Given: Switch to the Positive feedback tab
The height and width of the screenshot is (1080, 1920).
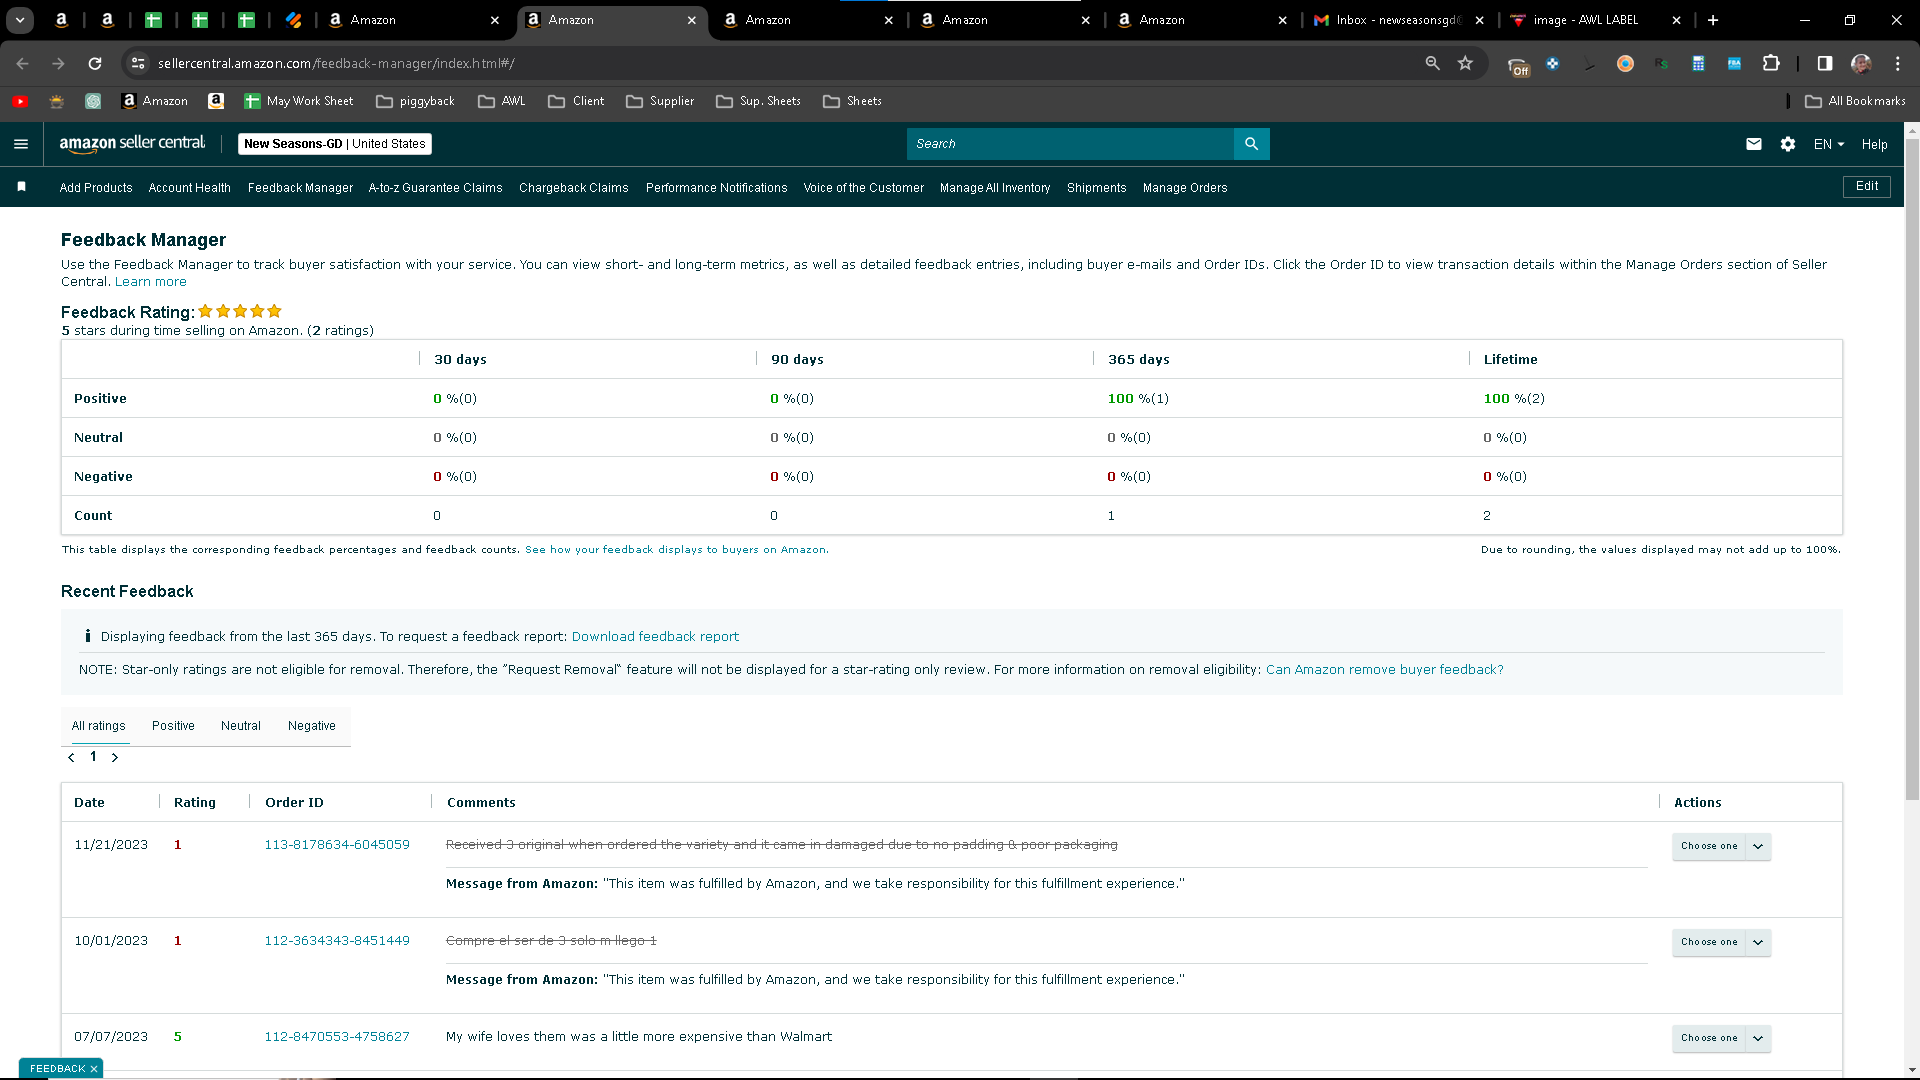Looking at the screenshot, I should point(173,726).
